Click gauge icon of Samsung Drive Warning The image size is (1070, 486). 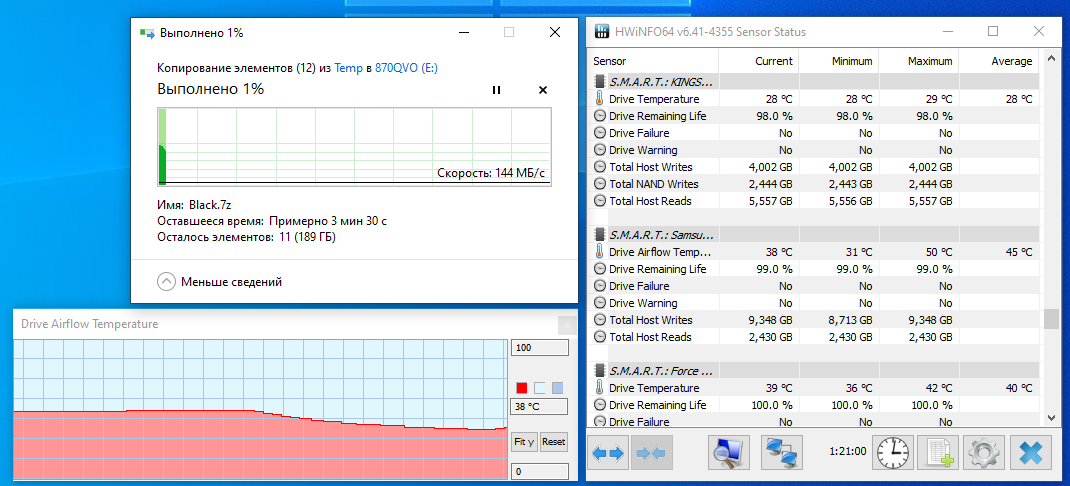click(x=600, y=303)
